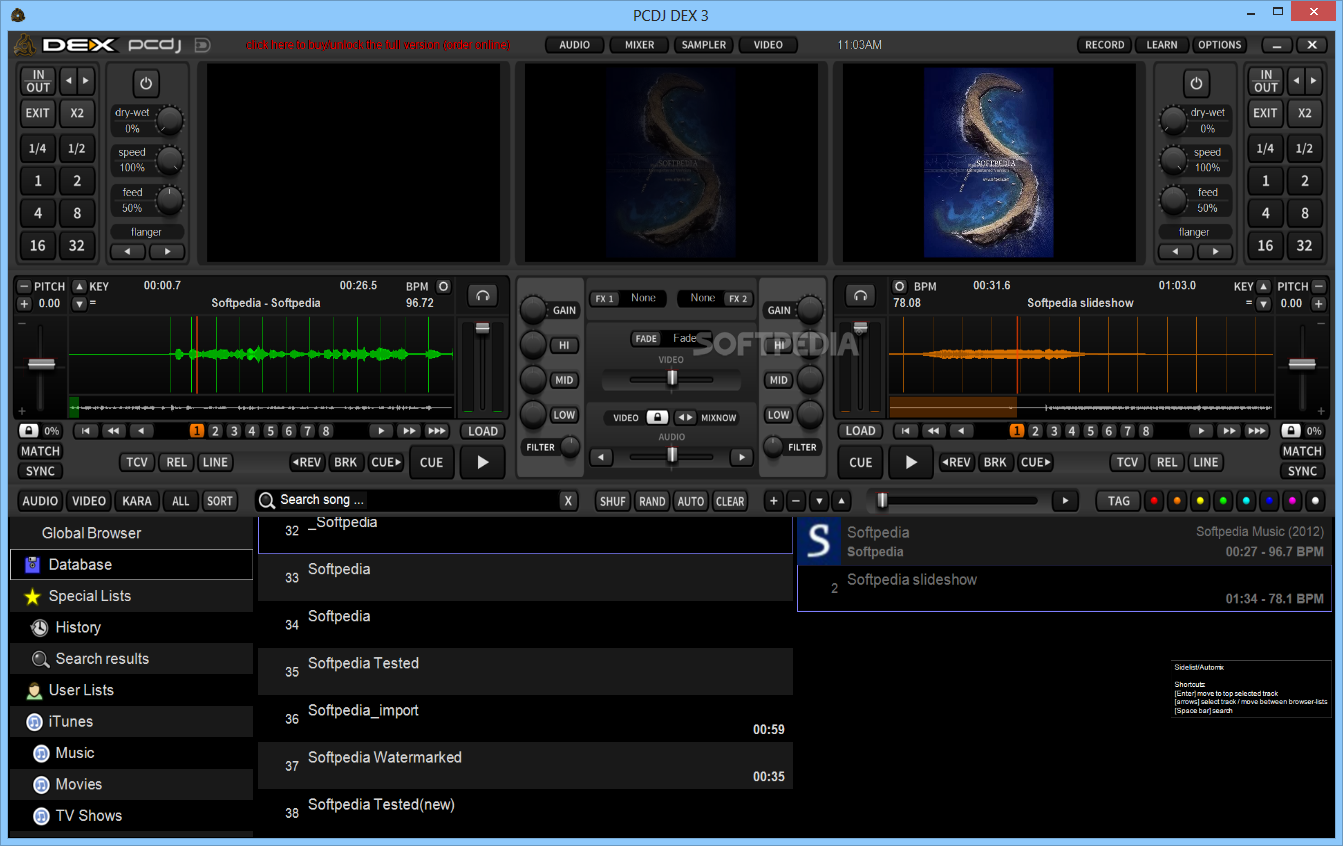Click the search magnifier icon

click(266, 500)
